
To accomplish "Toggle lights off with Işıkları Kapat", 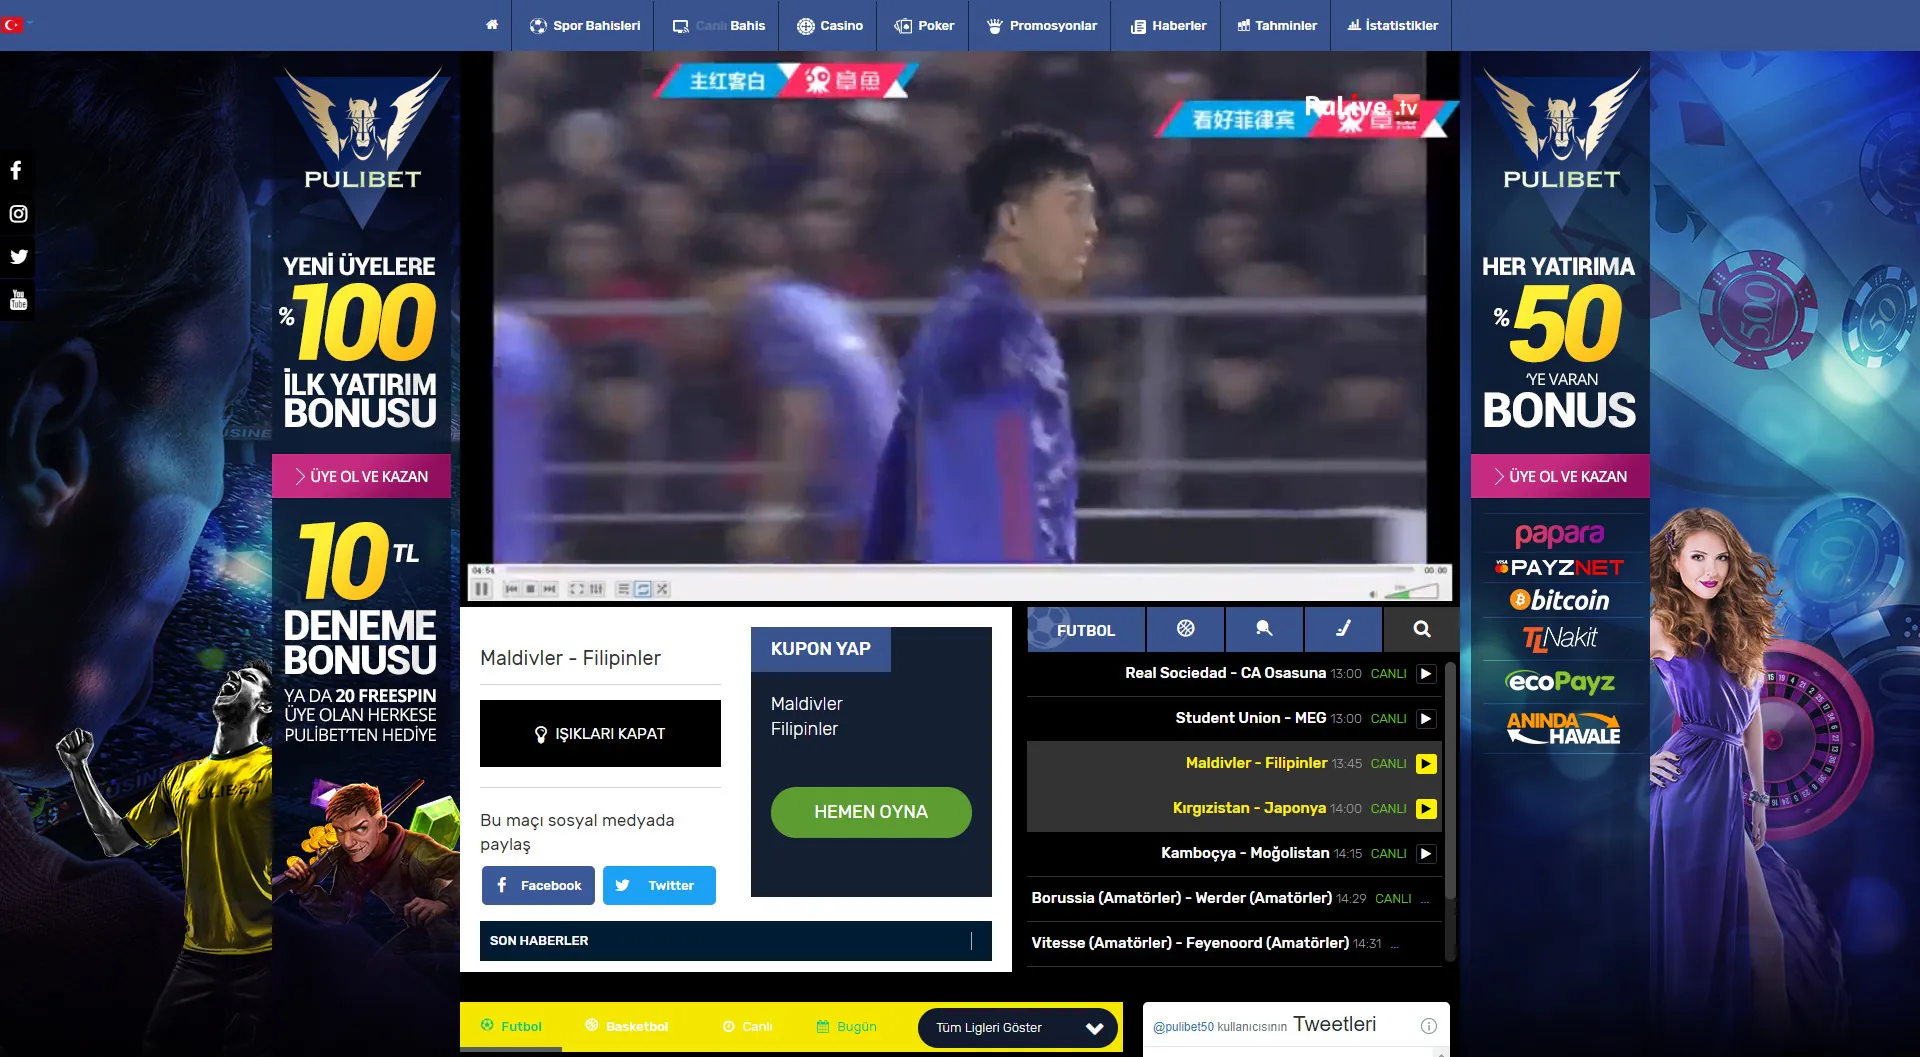I will coord(600,734).
